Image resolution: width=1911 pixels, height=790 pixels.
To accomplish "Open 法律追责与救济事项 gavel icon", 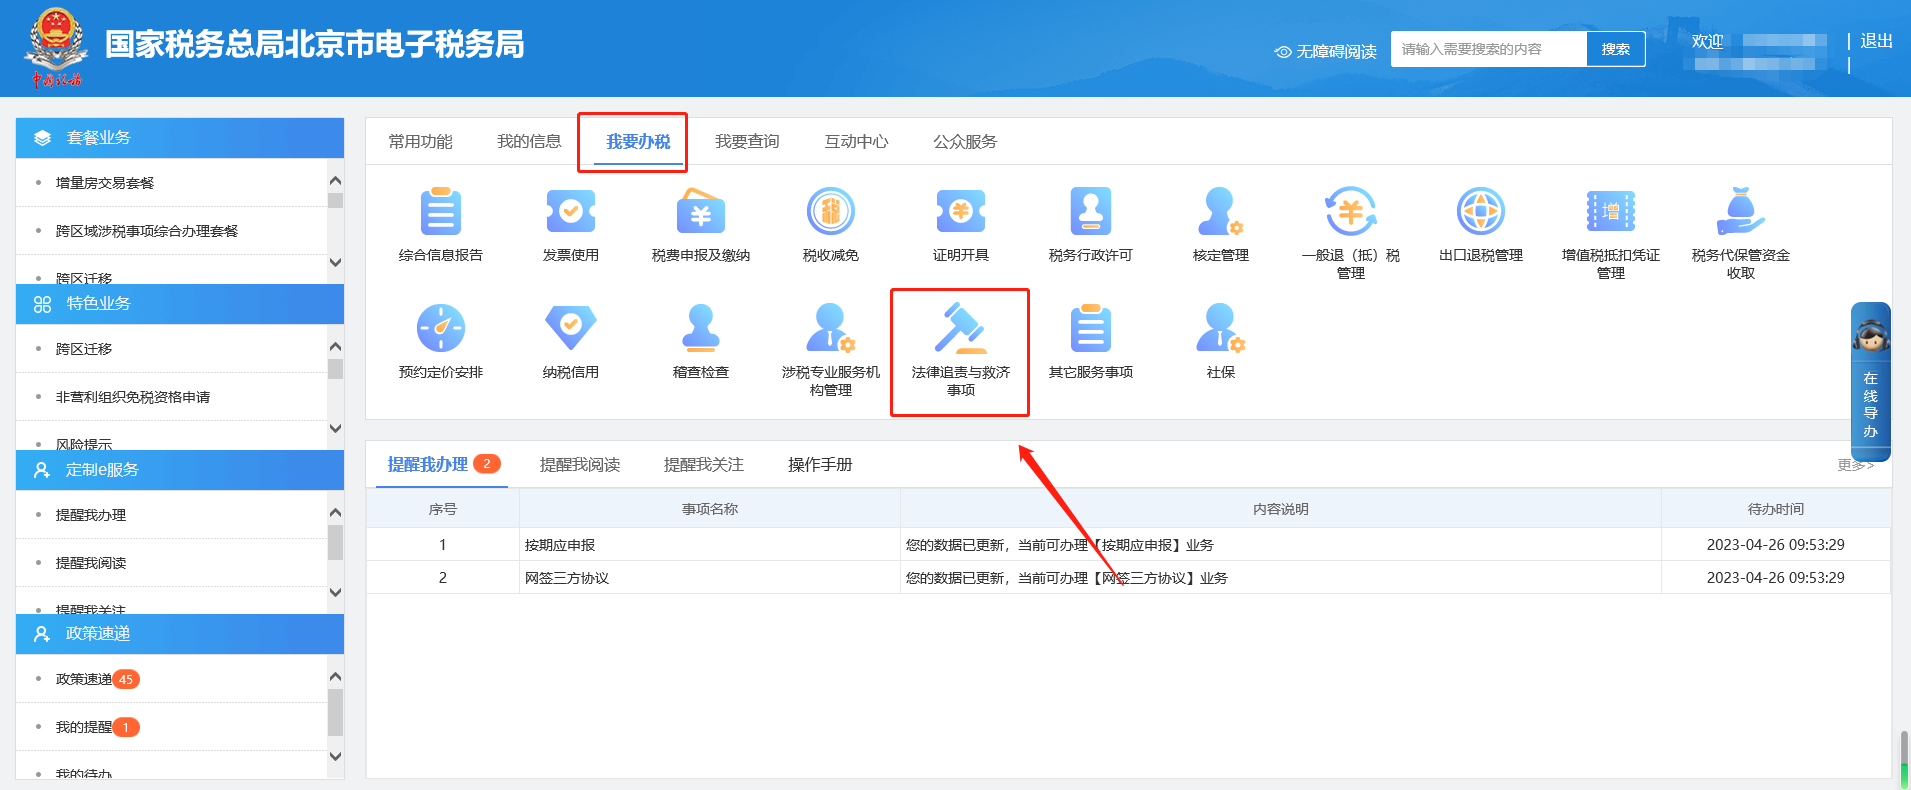I will (x=961, y=328).
